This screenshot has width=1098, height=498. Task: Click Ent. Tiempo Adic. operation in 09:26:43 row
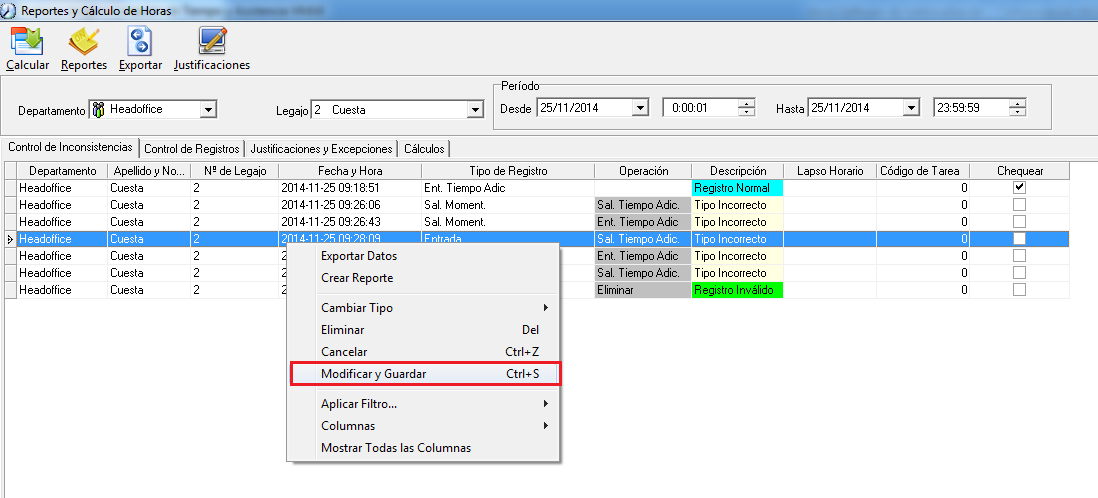[644, 222]
